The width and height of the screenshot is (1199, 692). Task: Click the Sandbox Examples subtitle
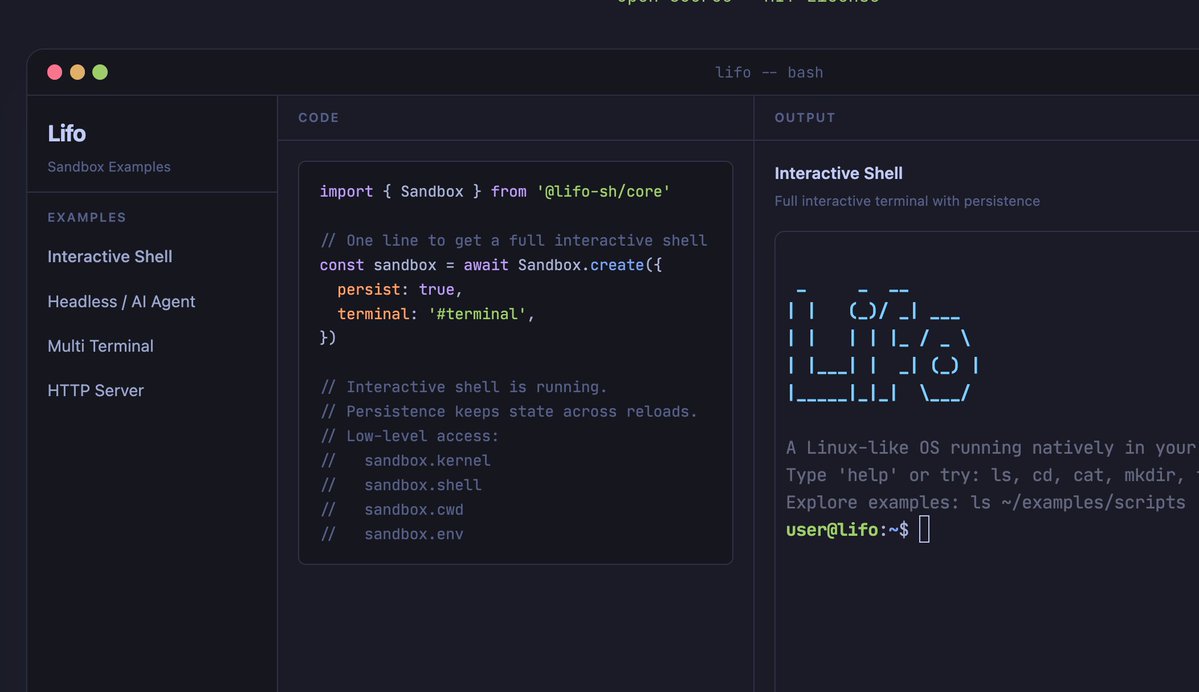109,167
